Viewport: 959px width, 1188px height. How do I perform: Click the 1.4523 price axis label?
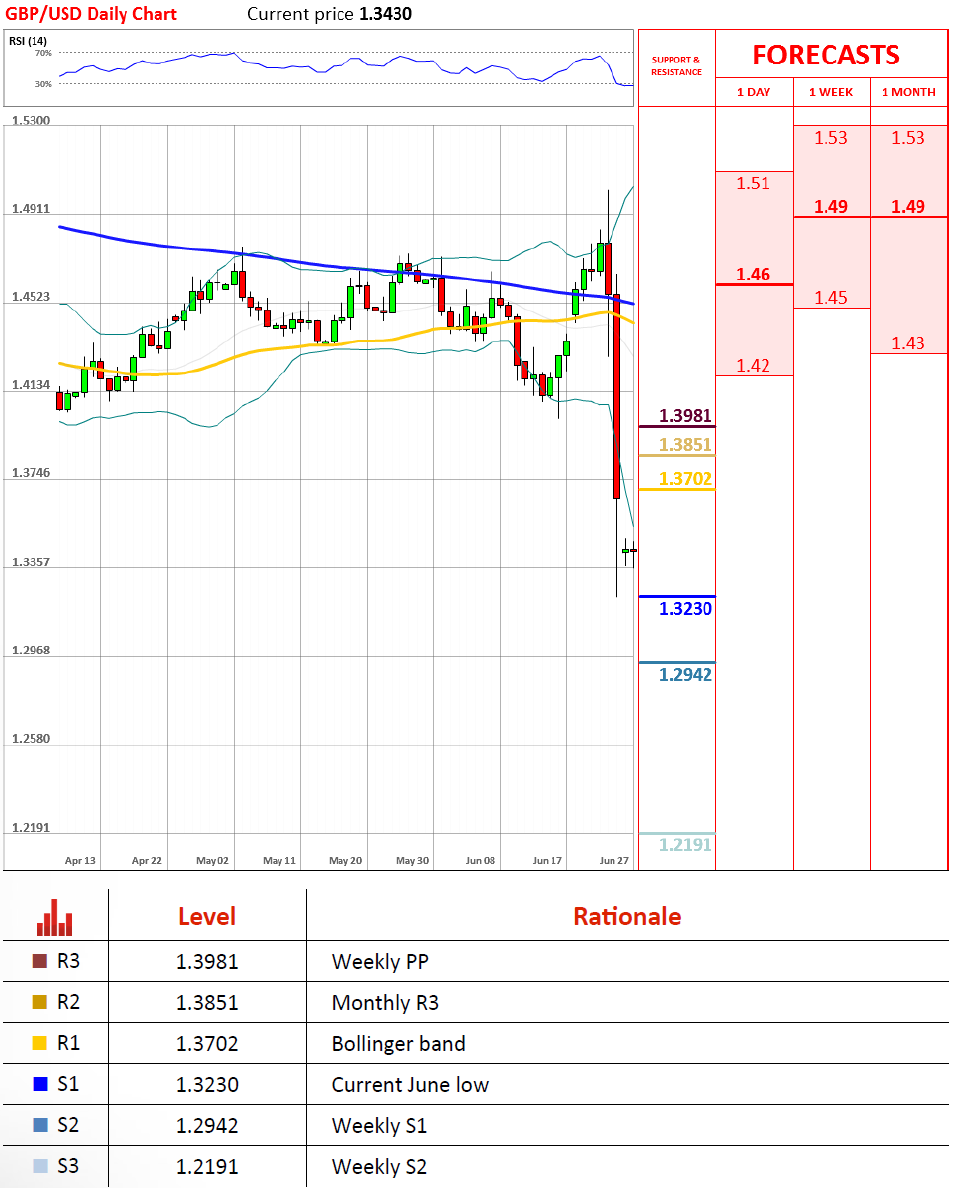coord(31,296)
